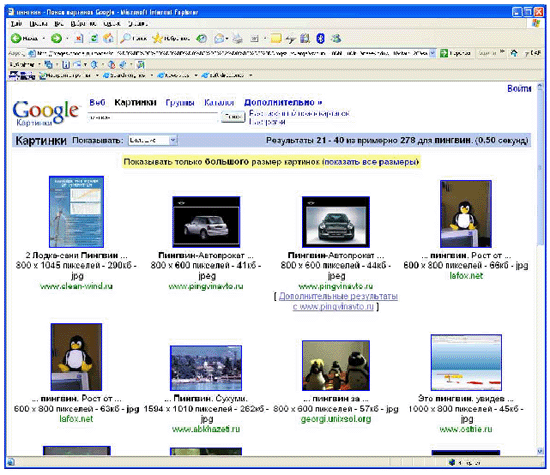This screenshot has width=550, height=475.
Task: Click the 'показать все размеры' link
Action: (370, 162)
